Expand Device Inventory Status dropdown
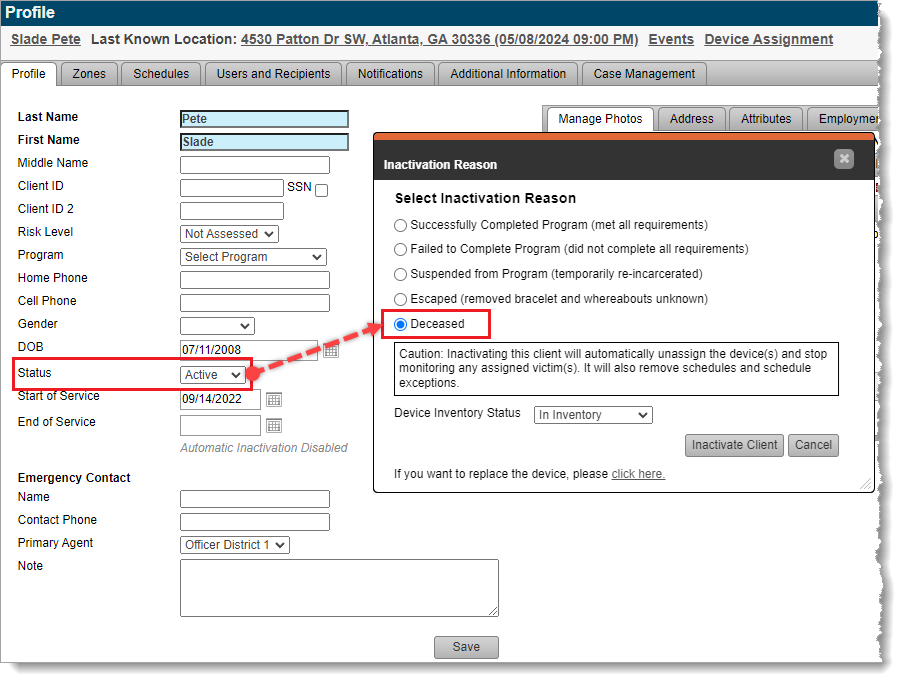The image size is (904, 683). 592,415
